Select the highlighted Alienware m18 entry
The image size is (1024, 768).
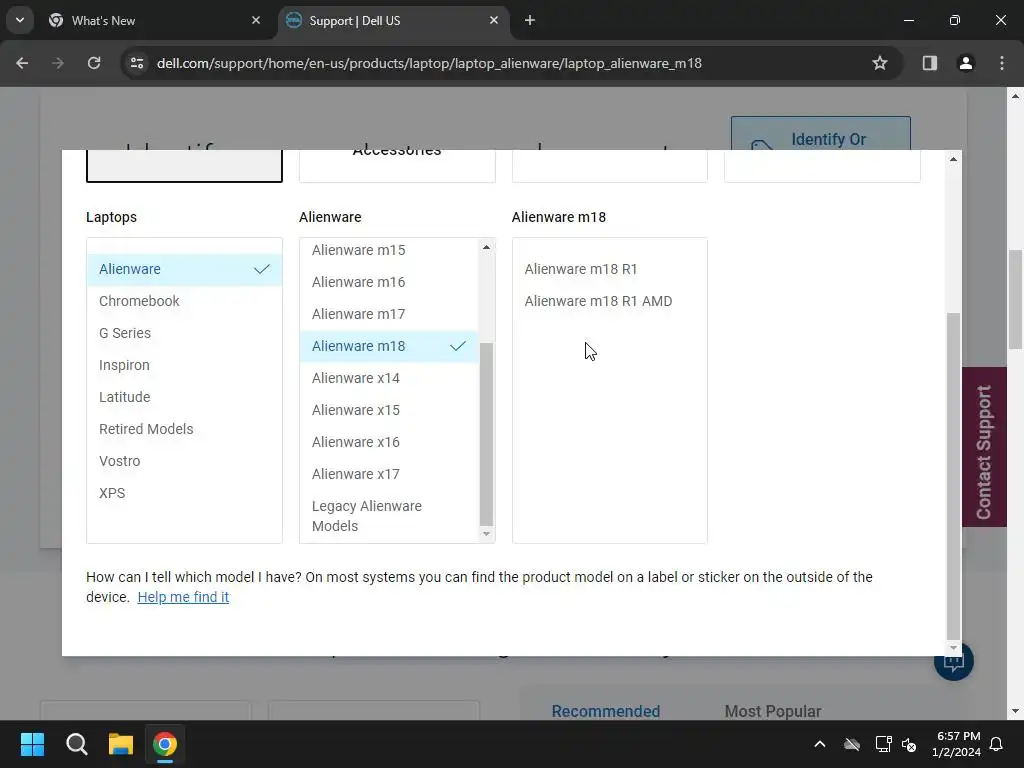pyautogui.click(x=389, y=346)
